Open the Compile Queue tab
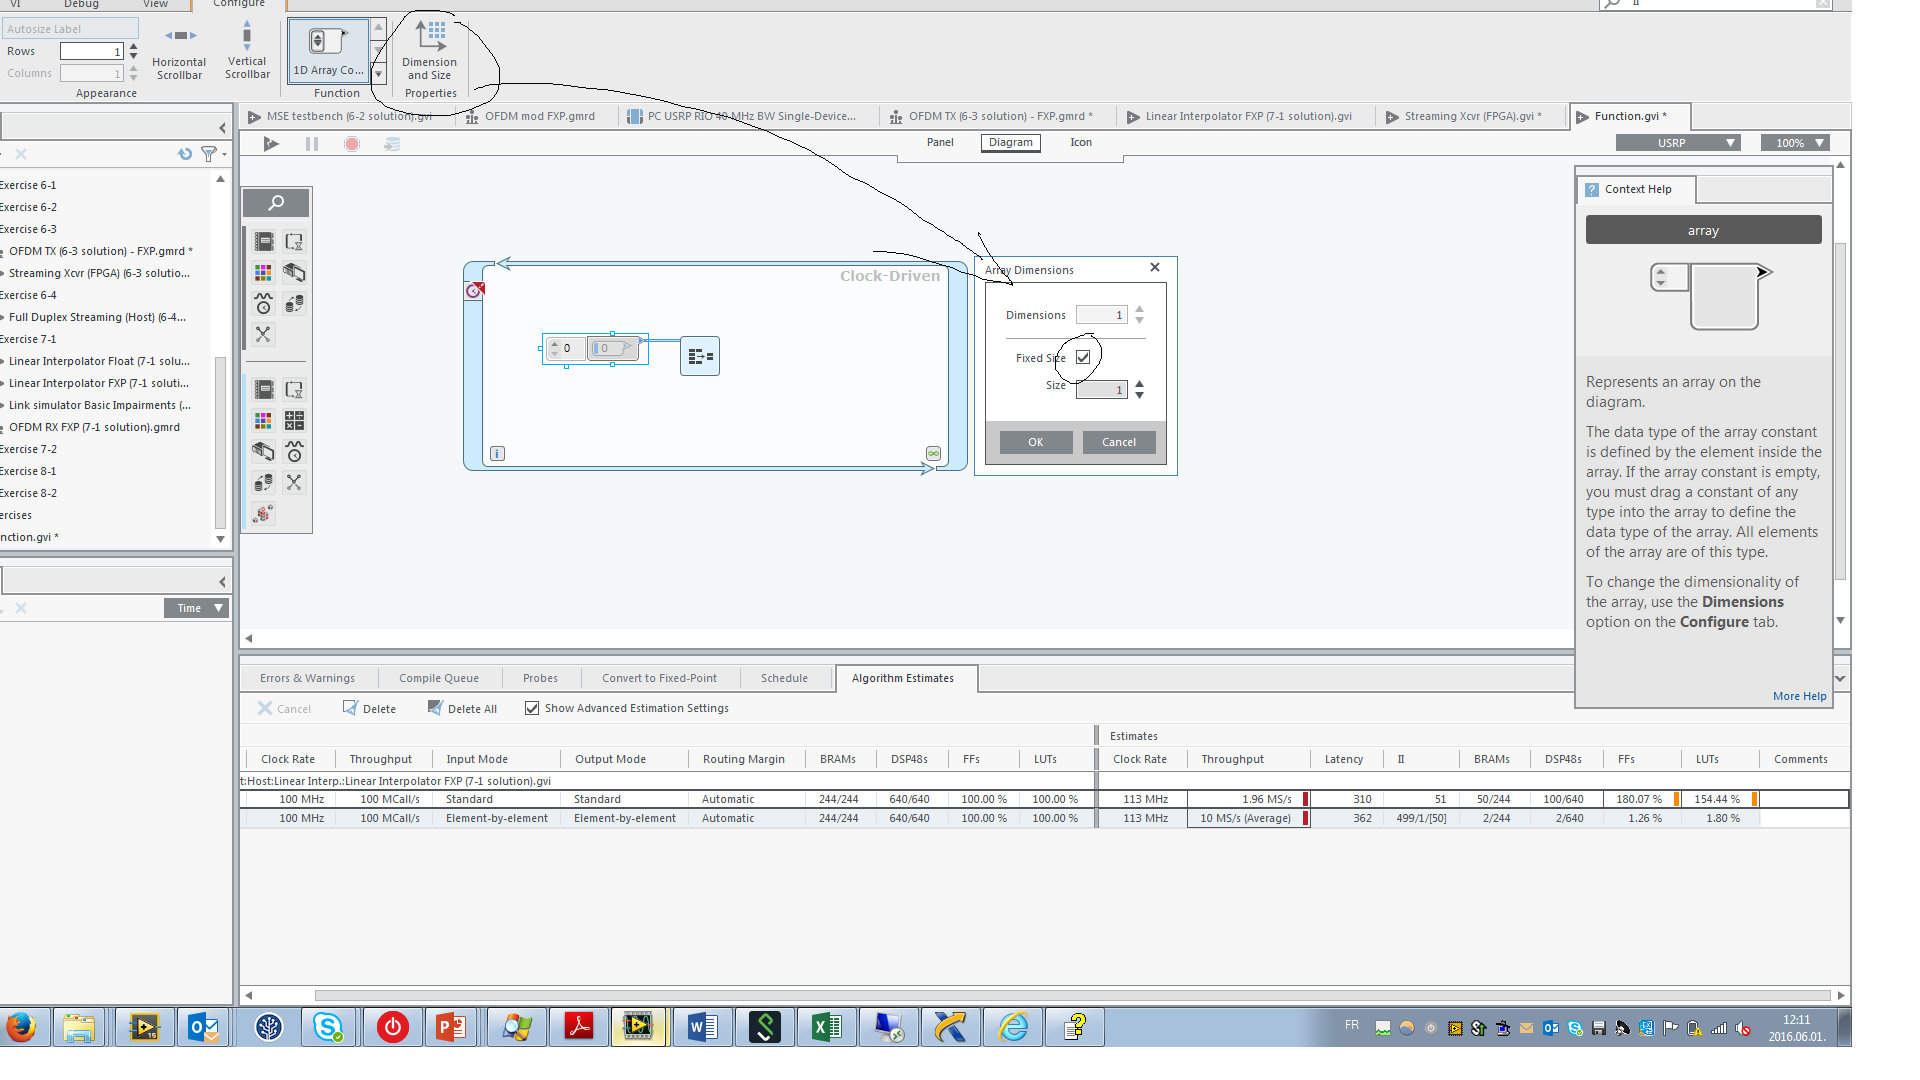The height and width of the screenshot is (1080, 1920). pos(439,678)
